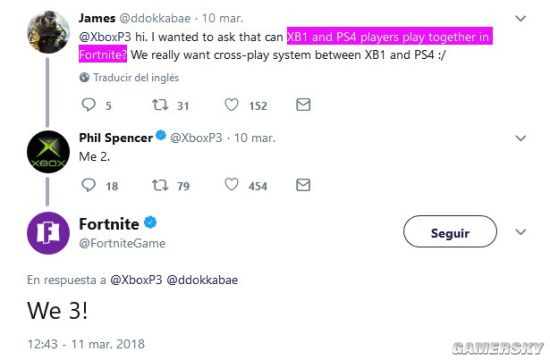Click 'Traducir del inglés' translate link

[136, 78]
